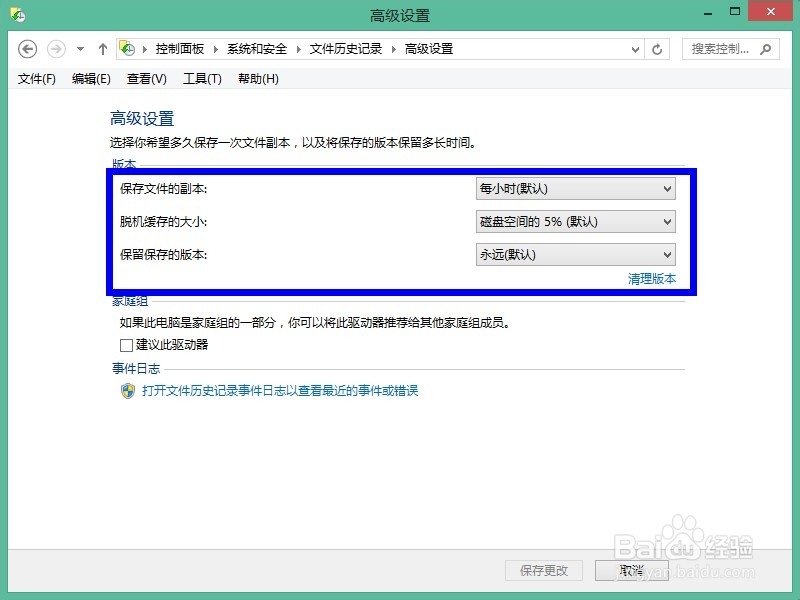800x600 pixels.
Task: Click the refresh icon beside the address bar
Action: click(x=658, y=48)
